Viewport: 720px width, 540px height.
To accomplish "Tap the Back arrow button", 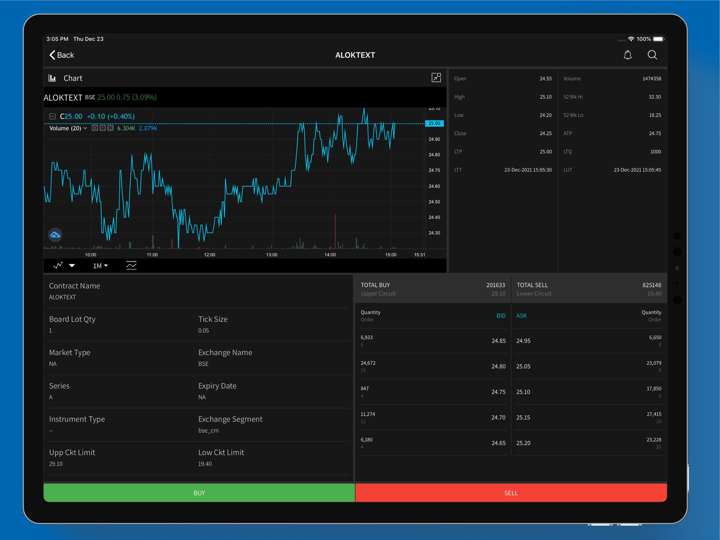I will click(61, 55).
